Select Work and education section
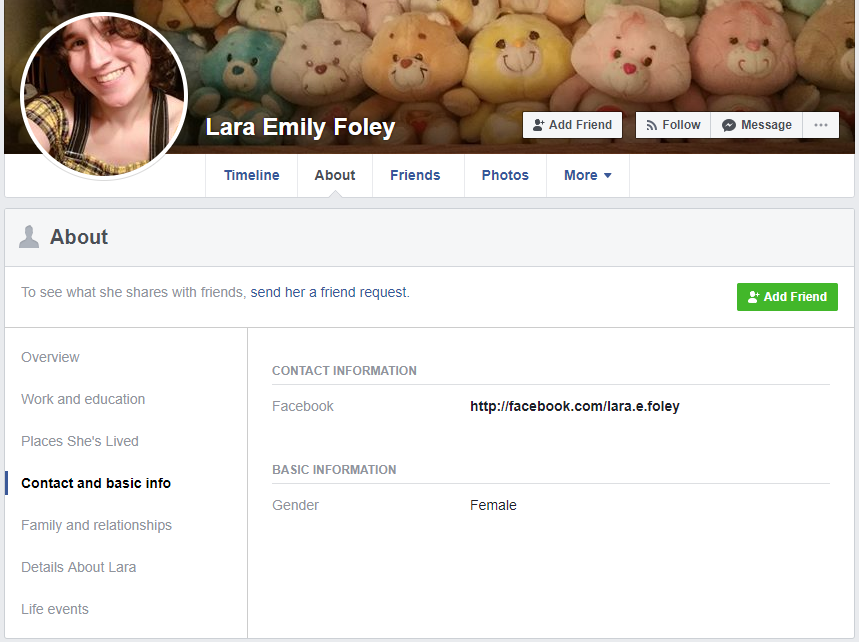The width and height of the screenshot is (859, 642). point(83,399)
